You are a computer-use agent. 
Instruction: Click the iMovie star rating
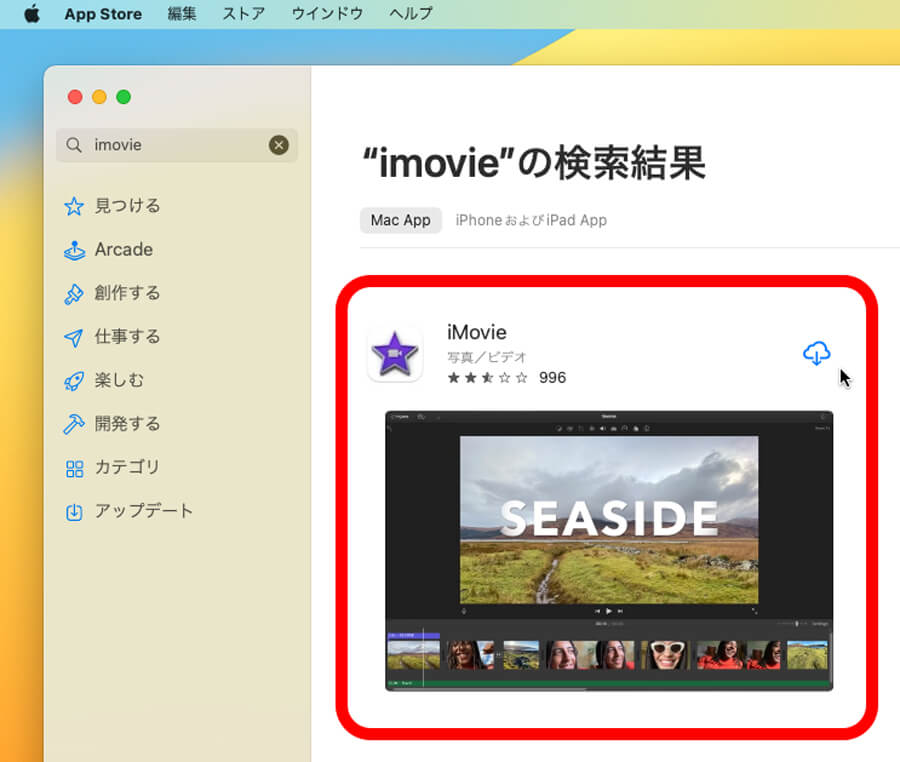coord(487,378)
